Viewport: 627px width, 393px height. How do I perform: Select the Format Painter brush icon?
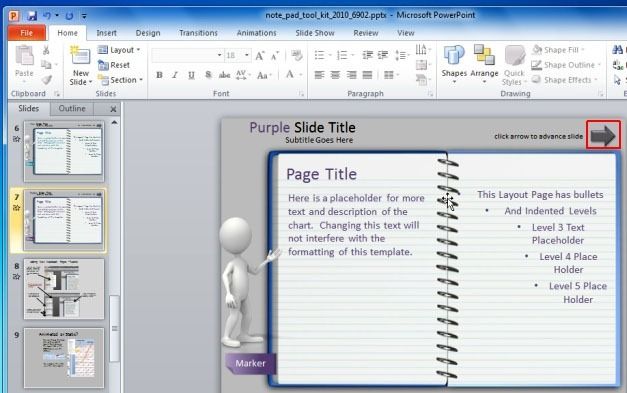46,80
